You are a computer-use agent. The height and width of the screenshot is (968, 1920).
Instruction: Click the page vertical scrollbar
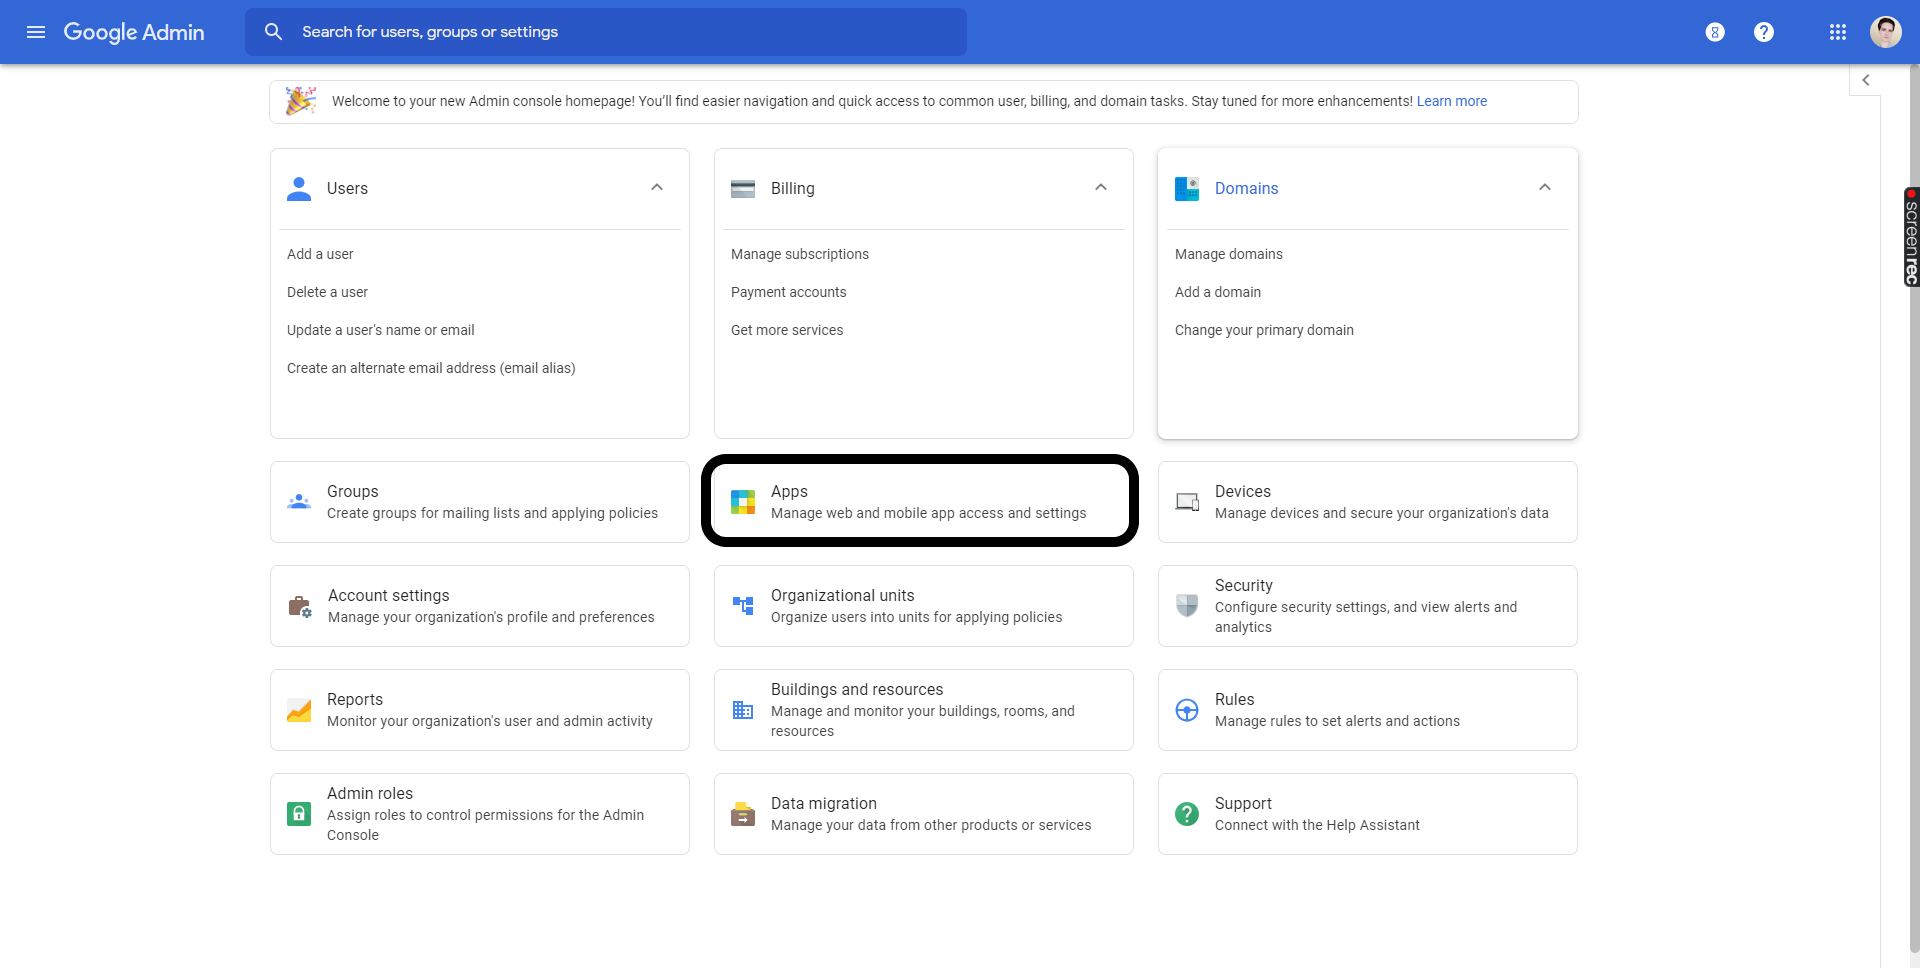[x=1914, y=510]
